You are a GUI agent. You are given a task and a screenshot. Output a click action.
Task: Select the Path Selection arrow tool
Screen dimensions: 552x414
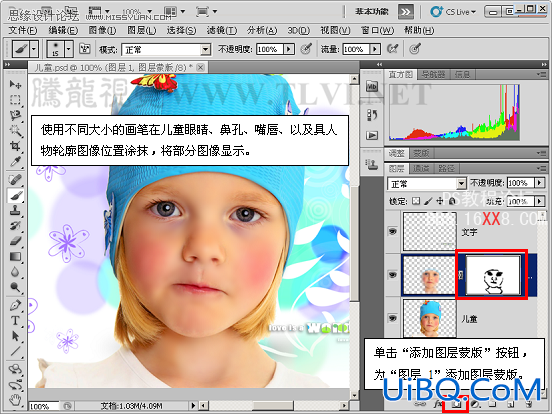[x=15, y=336]
